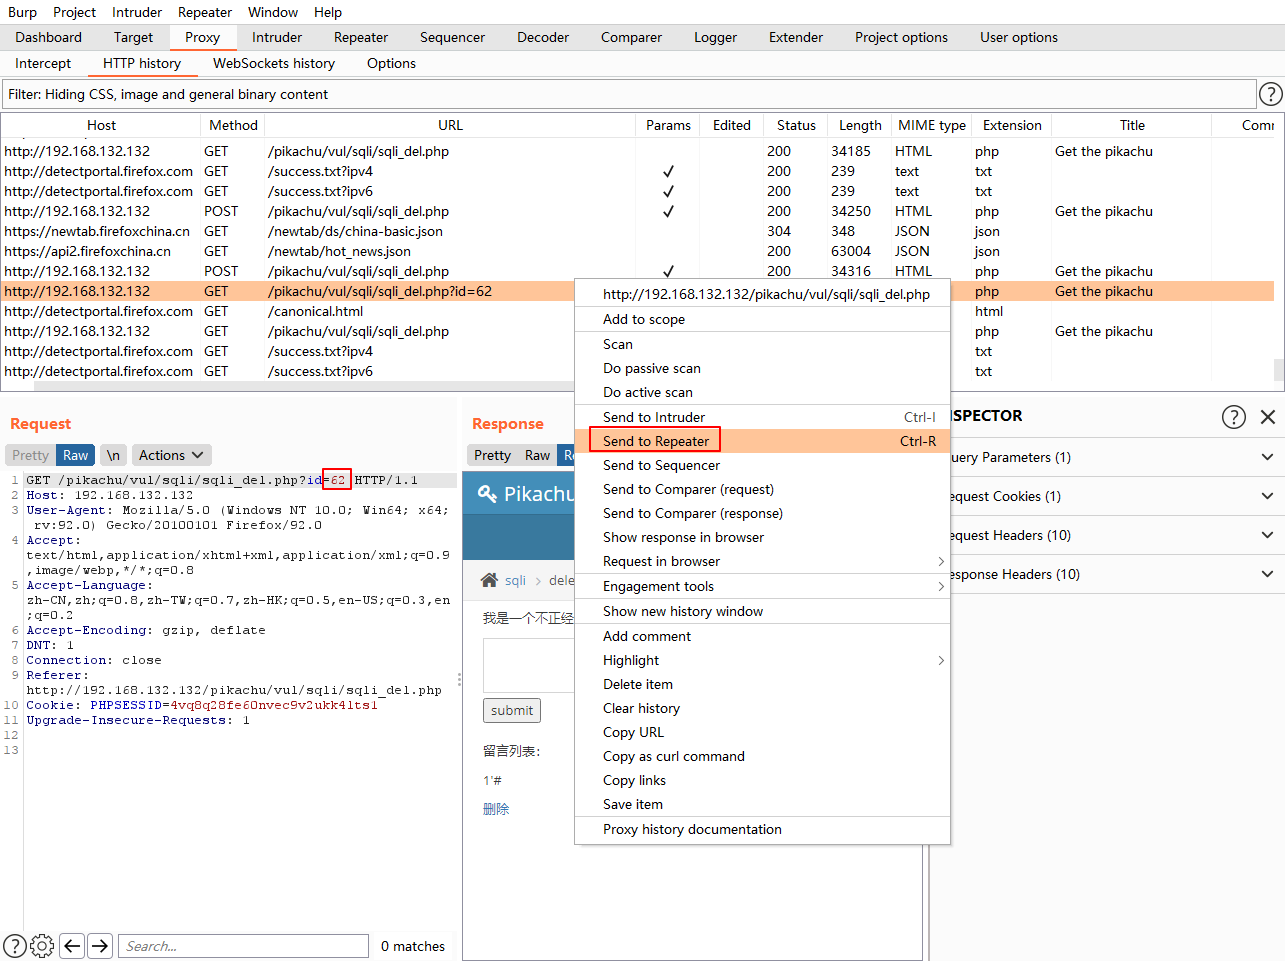Open the Comparer tab

631,37
